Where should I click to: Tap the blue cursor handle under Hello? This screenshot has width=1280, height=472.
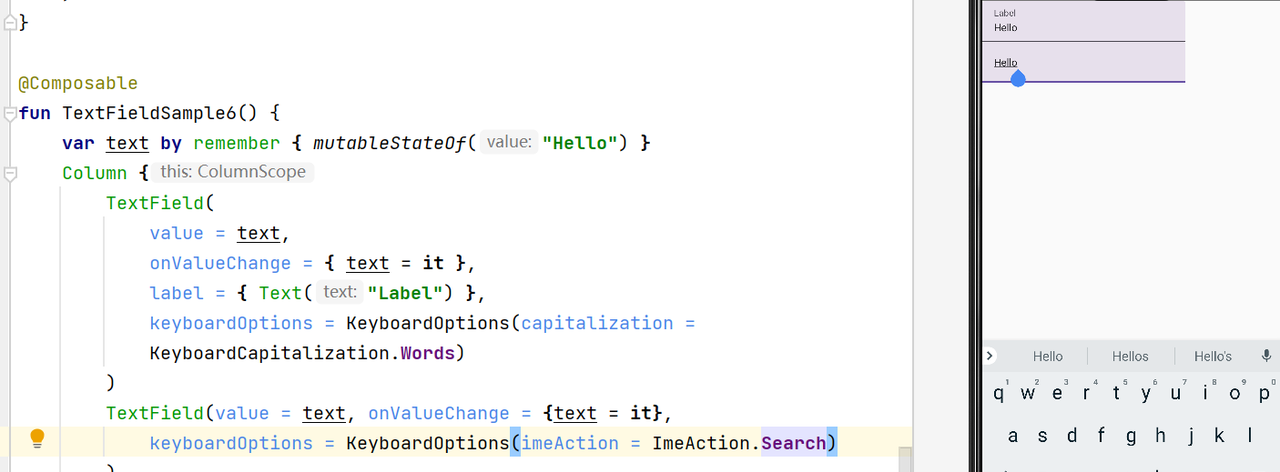pos(1018,78)
